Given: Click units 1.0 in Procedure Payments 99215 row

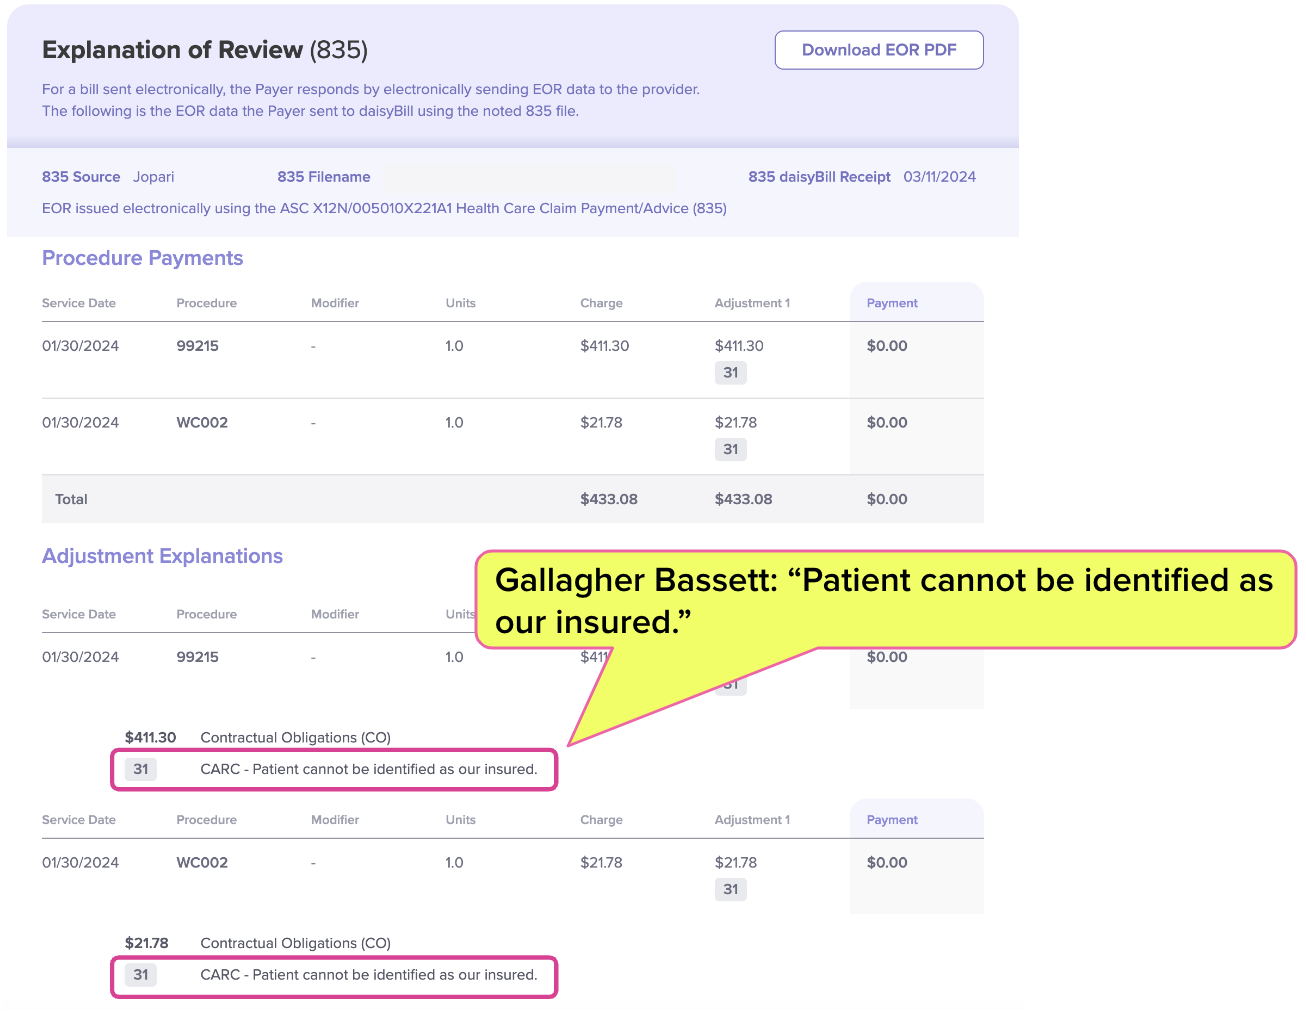Looking at the screenshot, I should click(x=455, y=346).
